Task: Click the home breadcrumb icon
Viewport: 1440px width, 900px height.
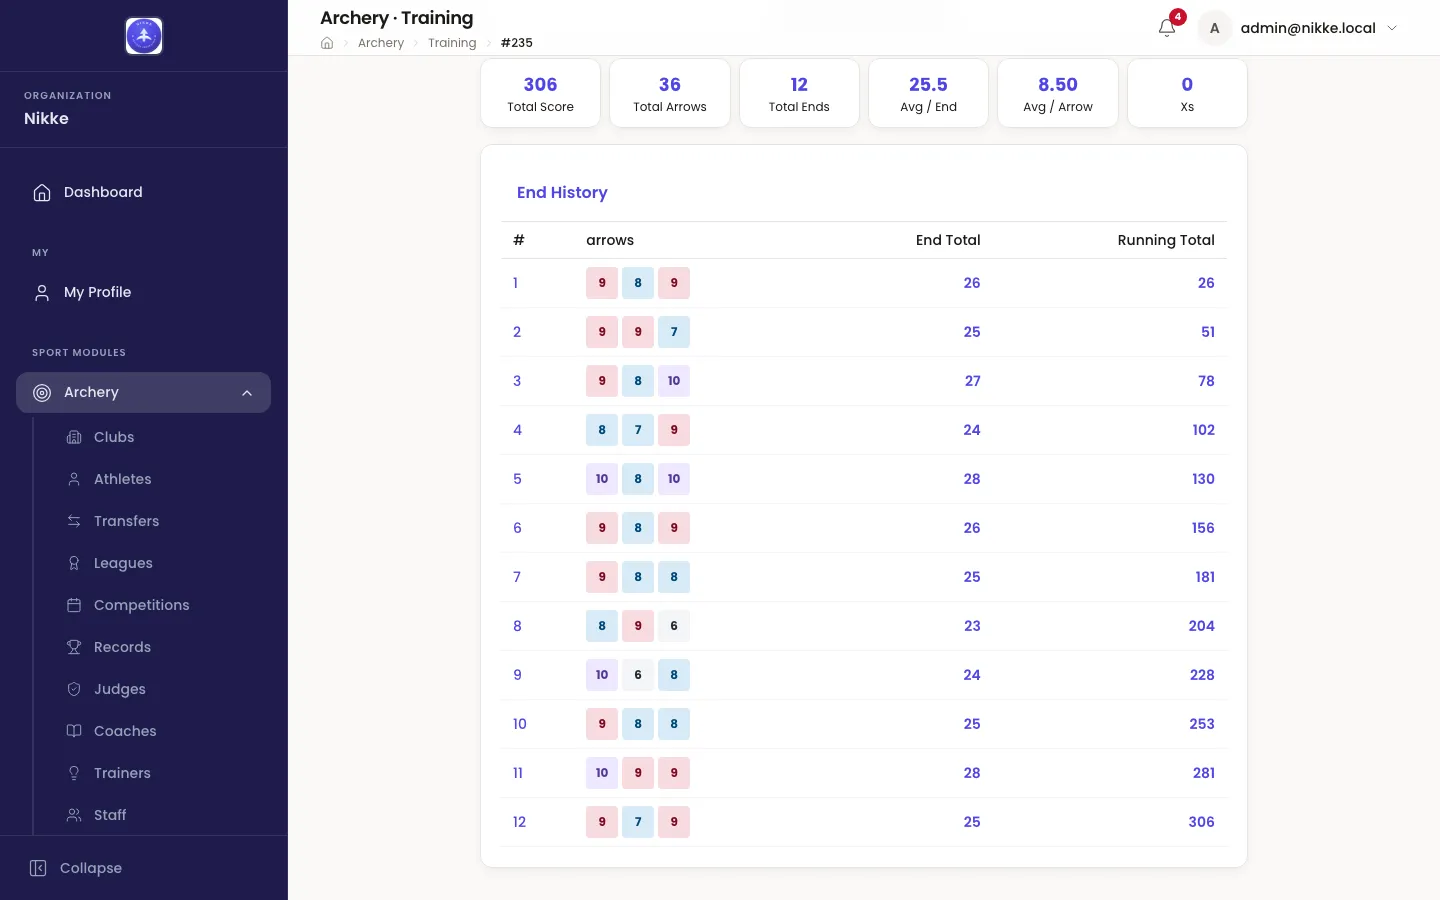Action: click(327, 43)
